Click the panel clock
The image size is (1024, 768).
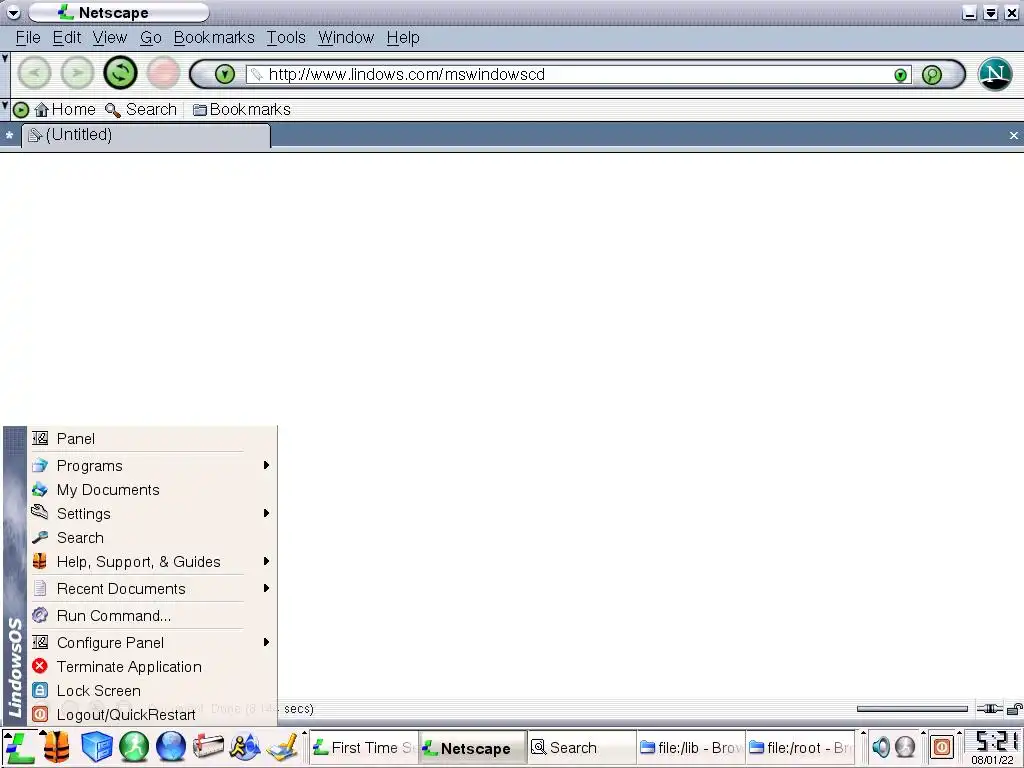(x=992, y=748)
